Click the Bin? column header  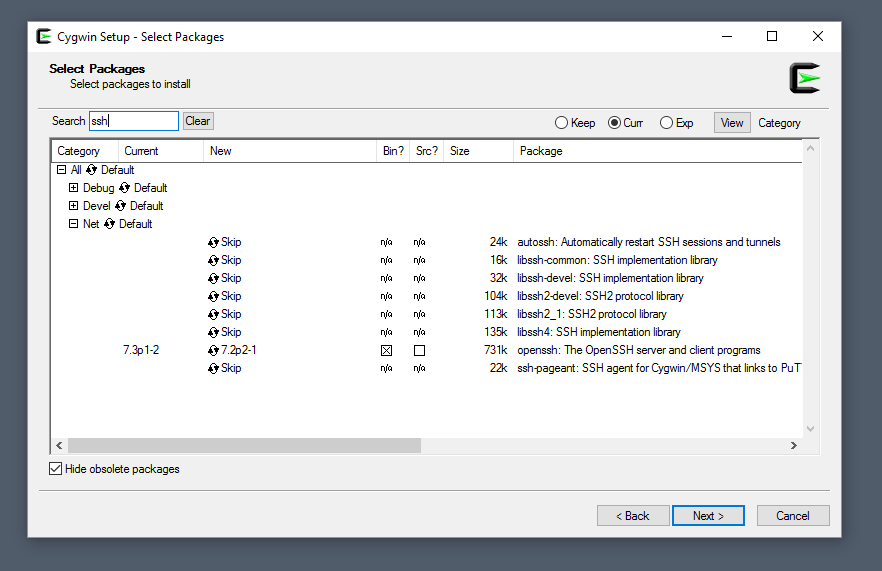[x=393, y=151]
